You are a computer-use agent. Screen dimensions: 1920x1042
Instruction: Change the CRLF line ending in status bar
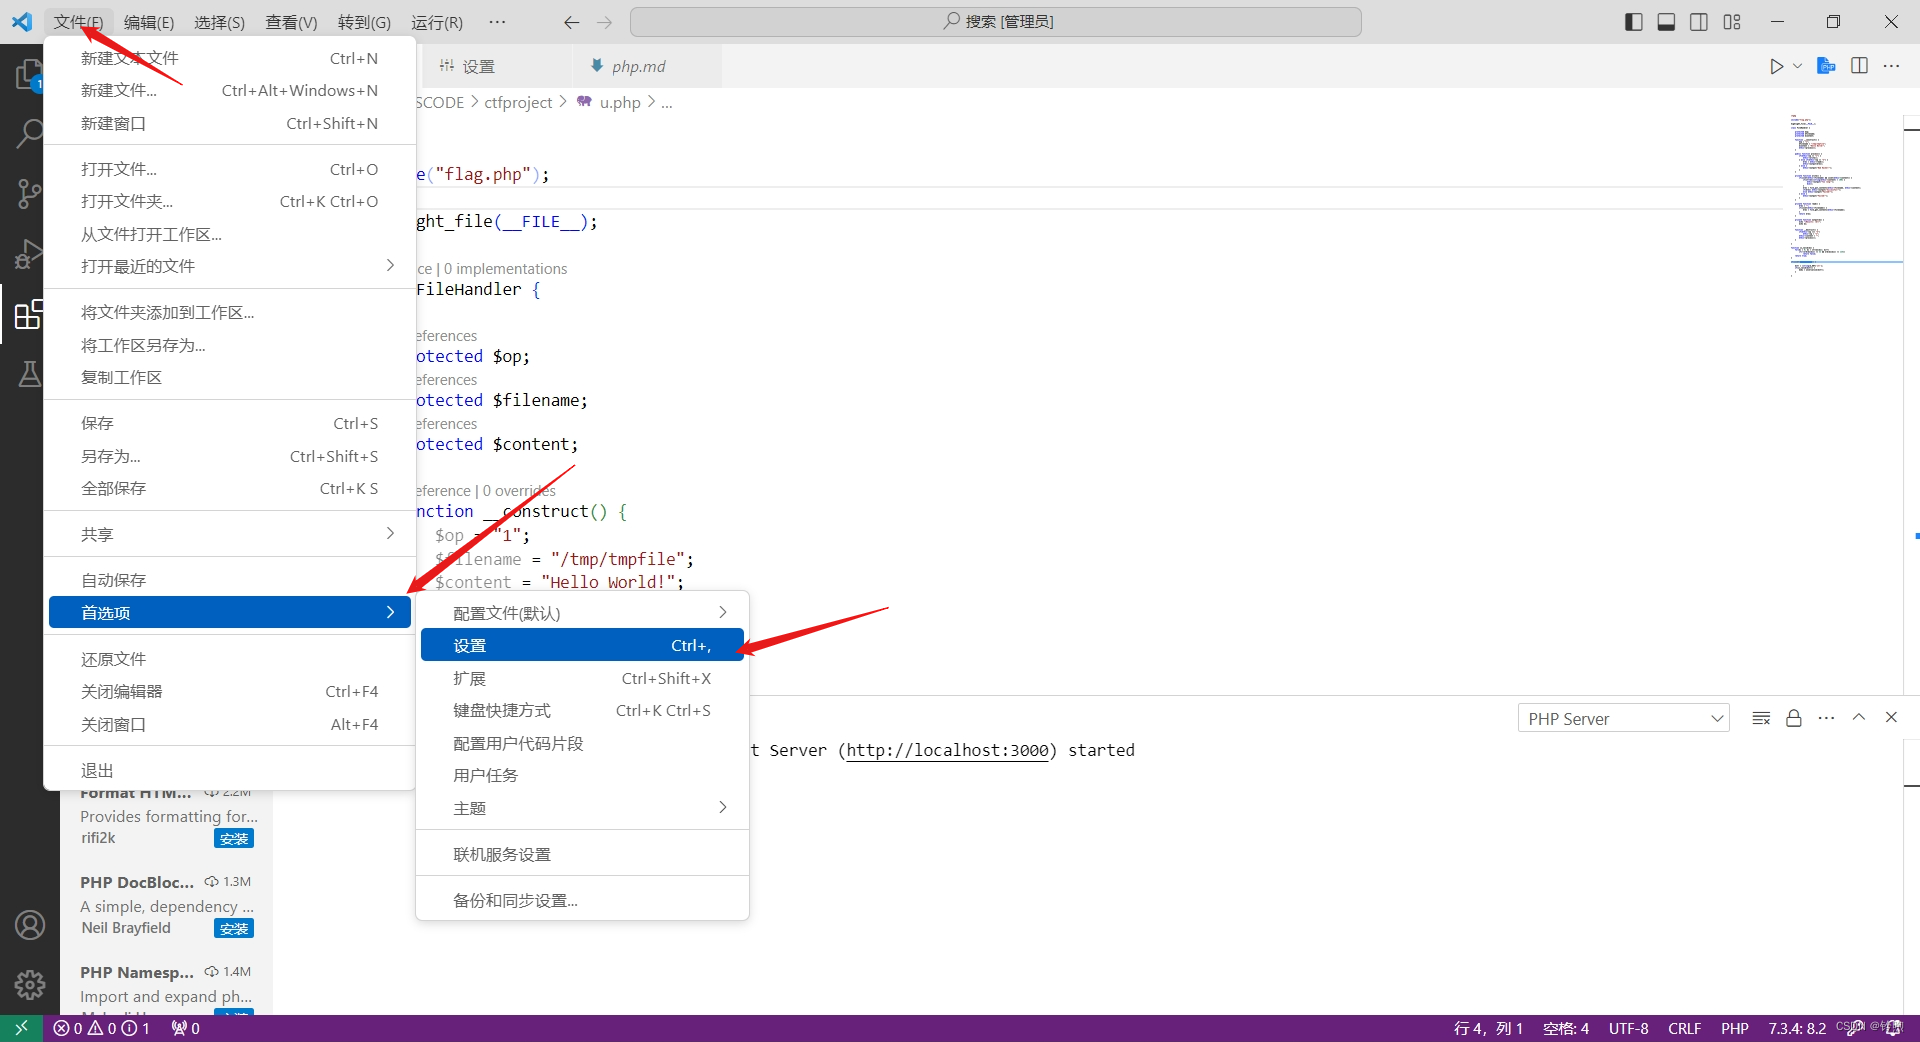tap(1684, 1028)
